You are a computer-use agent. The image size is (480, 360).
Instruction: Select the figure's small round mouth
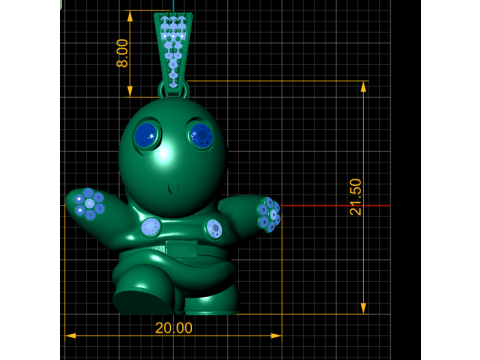click(174, 188)
